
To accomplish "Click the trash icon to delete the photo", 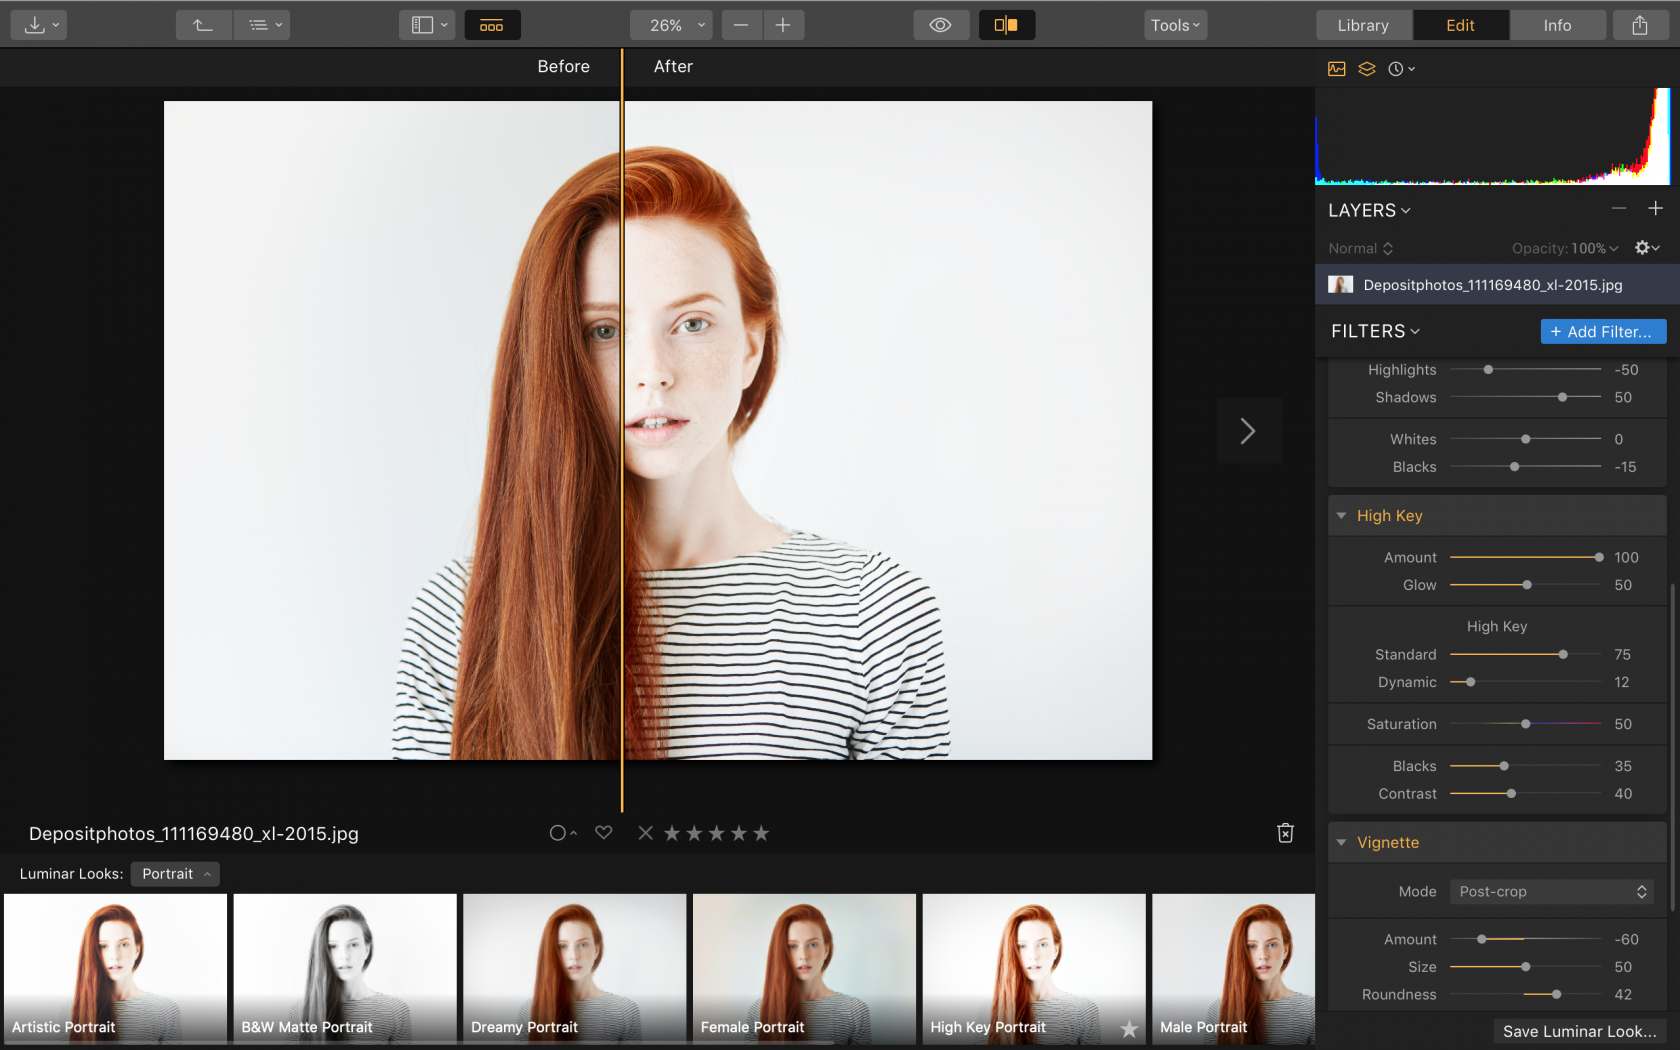I will pyautogui.click(x=1285, y=832).
